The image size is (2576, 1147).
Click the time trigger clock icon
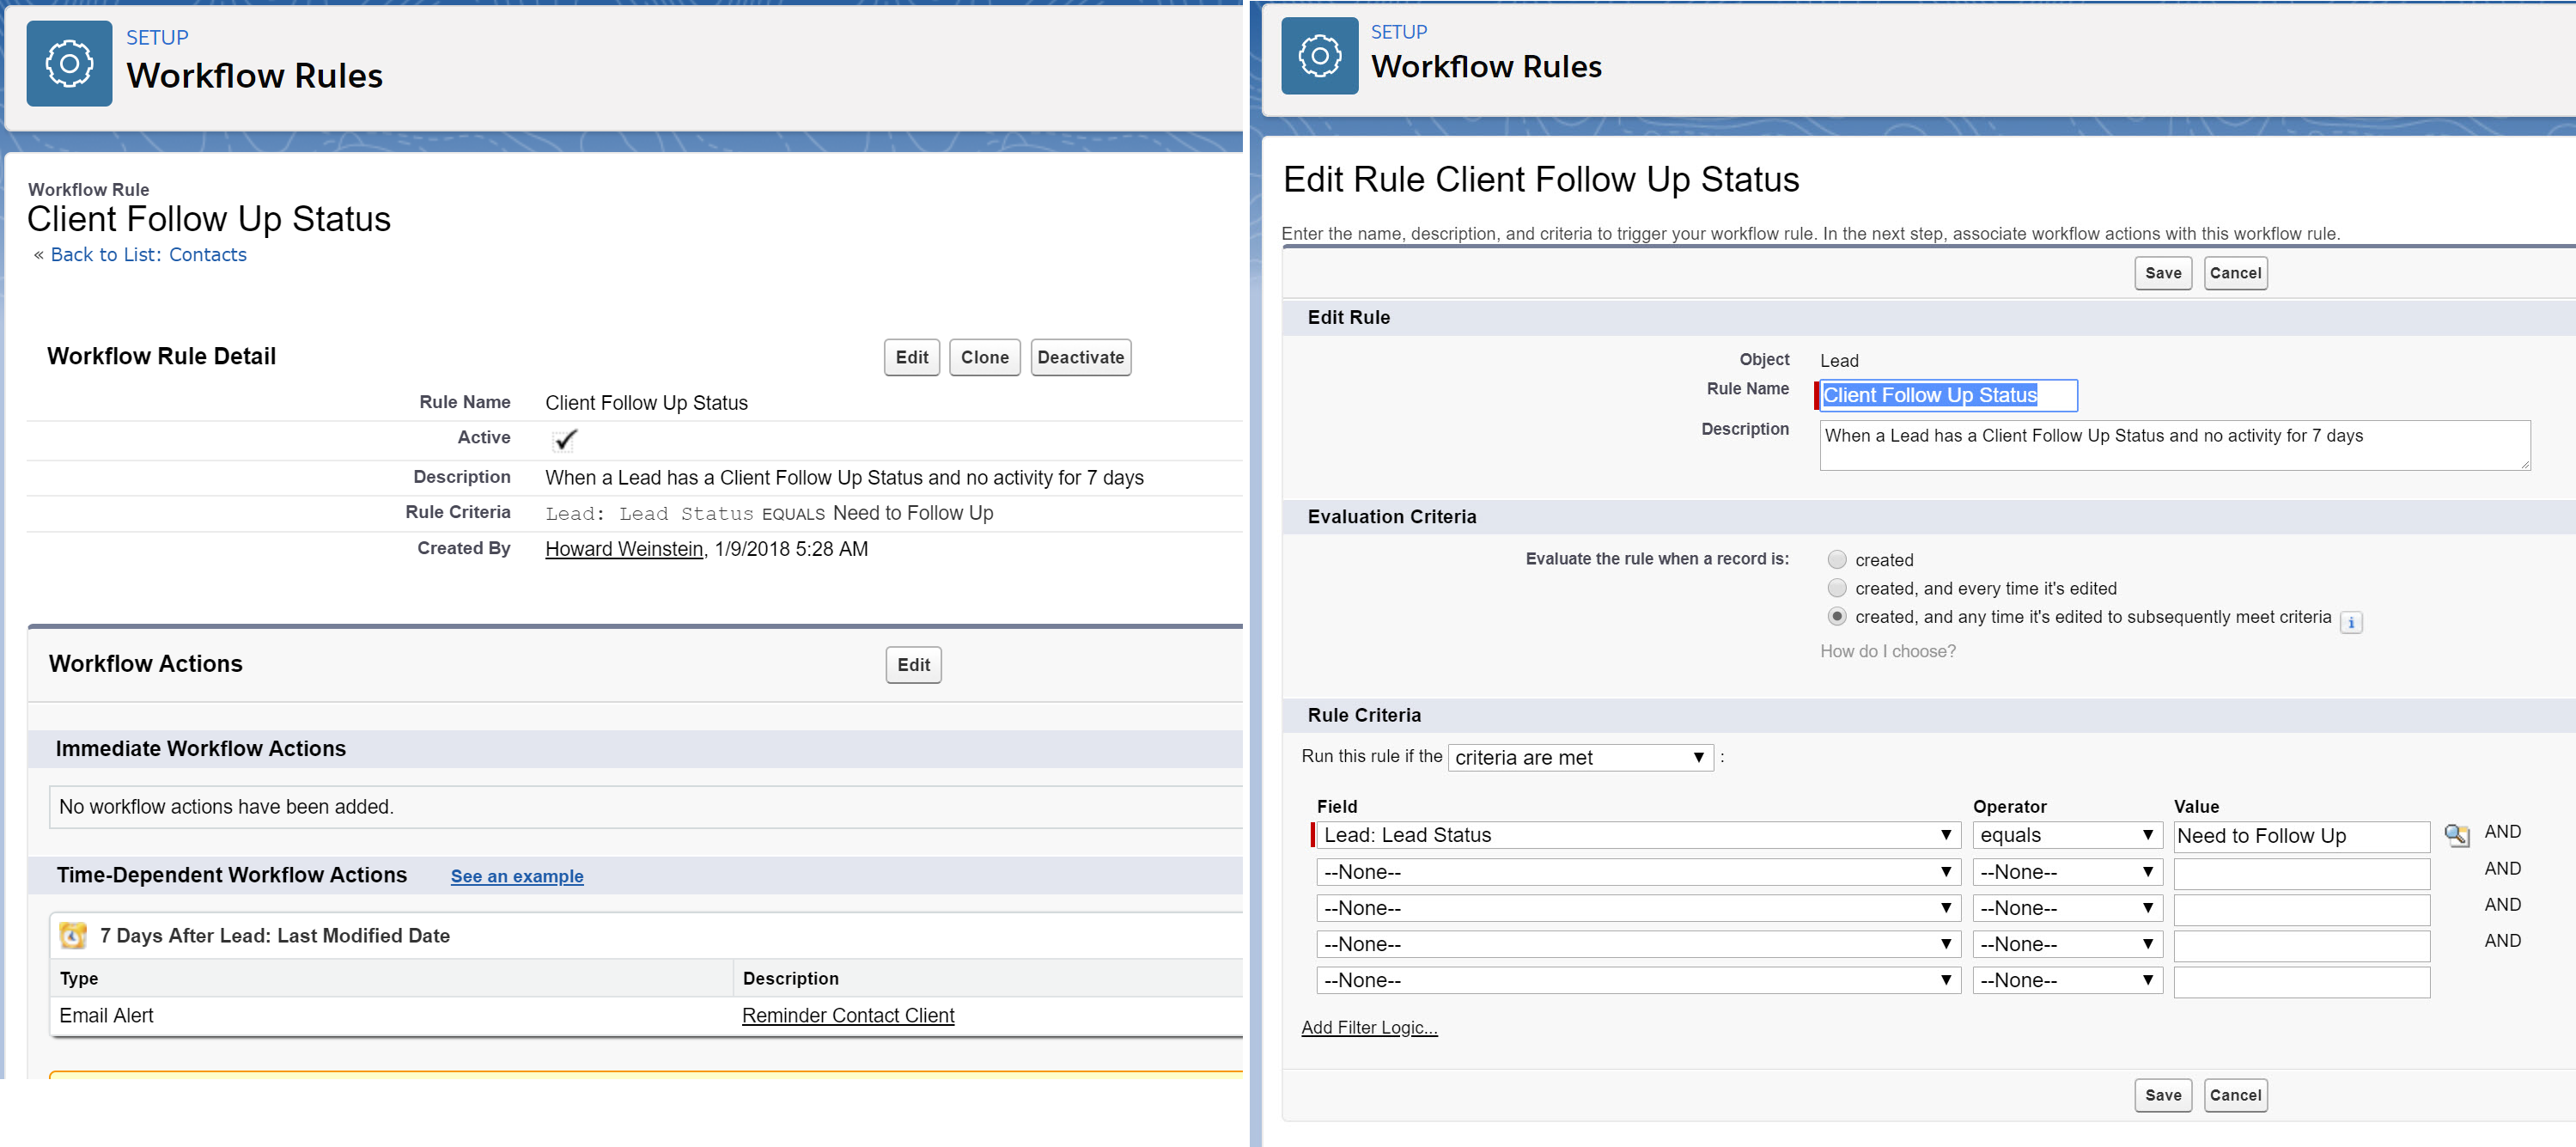pyautogui.click(x=73, y=936)
